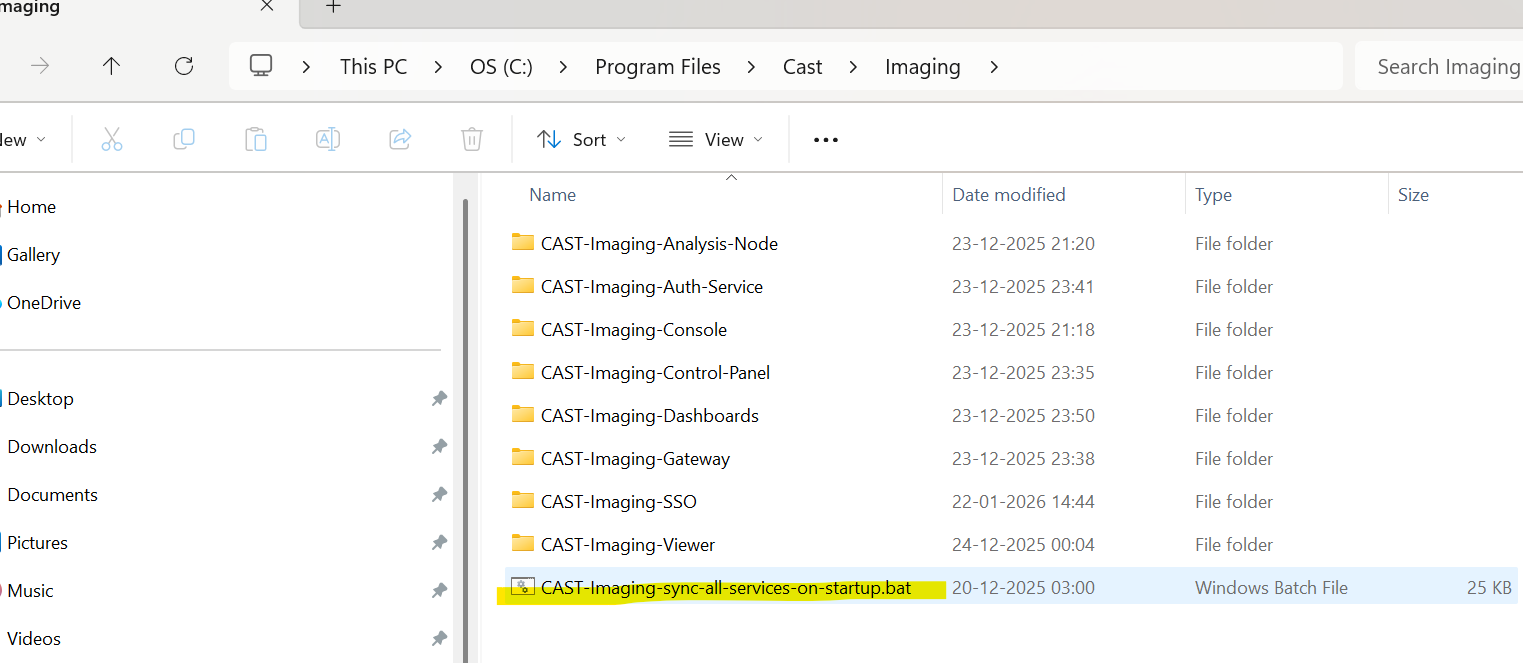Screen dimensions: 1523x663
Task: Open a new tab with plus button
Action: [x=334, y=7]
